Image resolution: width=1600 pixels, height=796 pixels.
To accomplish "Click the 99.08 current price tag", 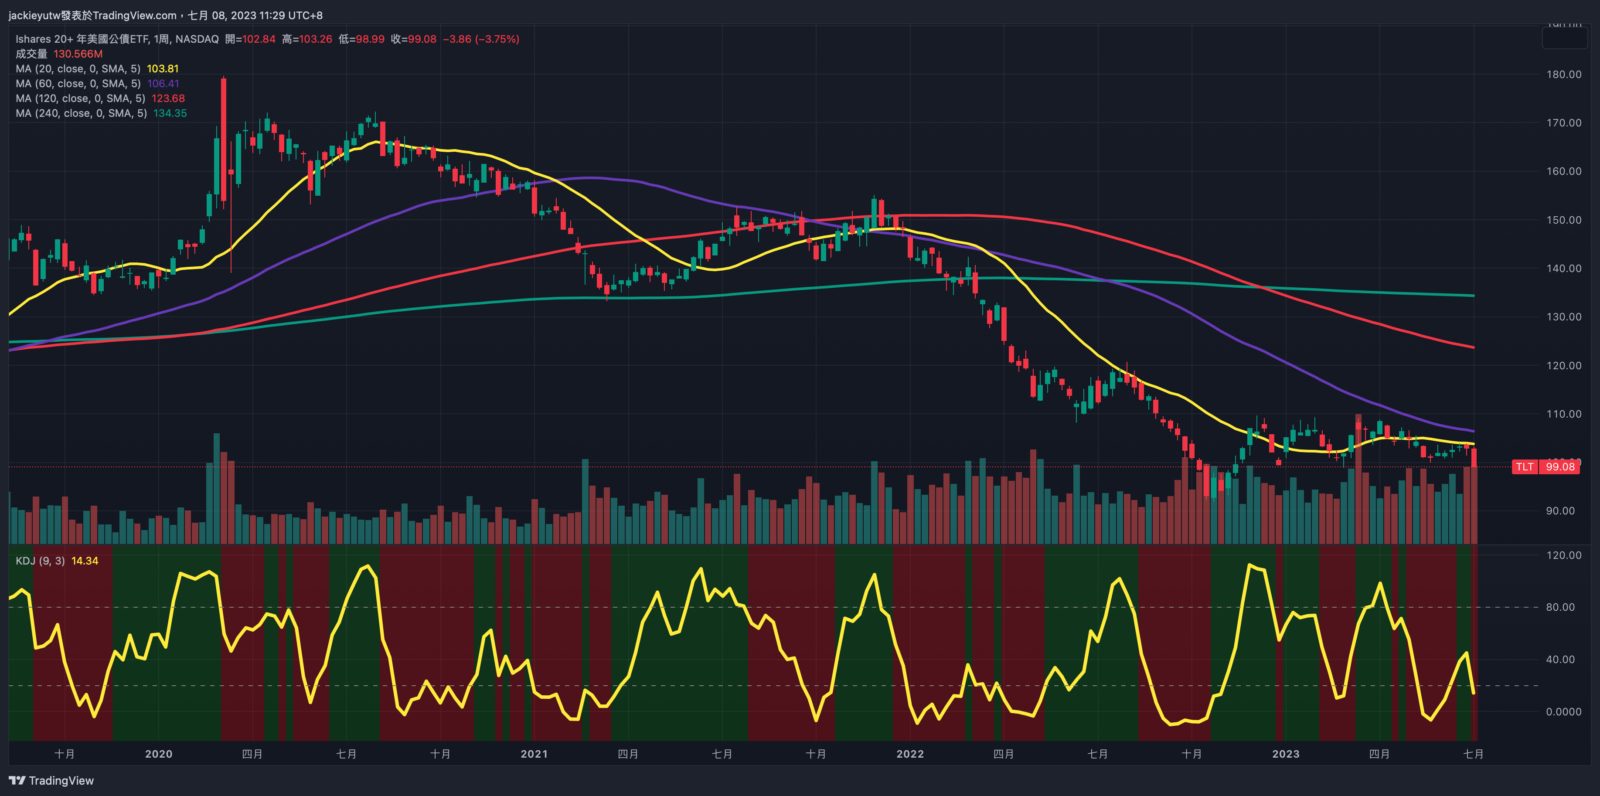I will pos(1560,467).
